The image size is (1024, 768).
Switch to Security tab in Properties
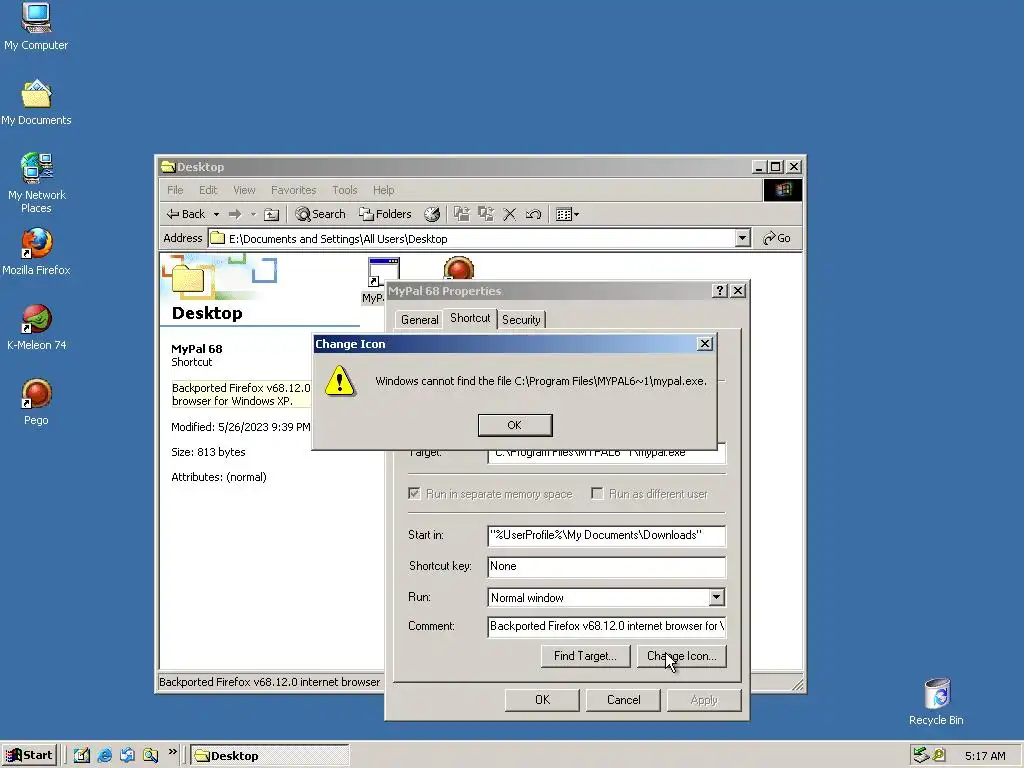point(521,319)
